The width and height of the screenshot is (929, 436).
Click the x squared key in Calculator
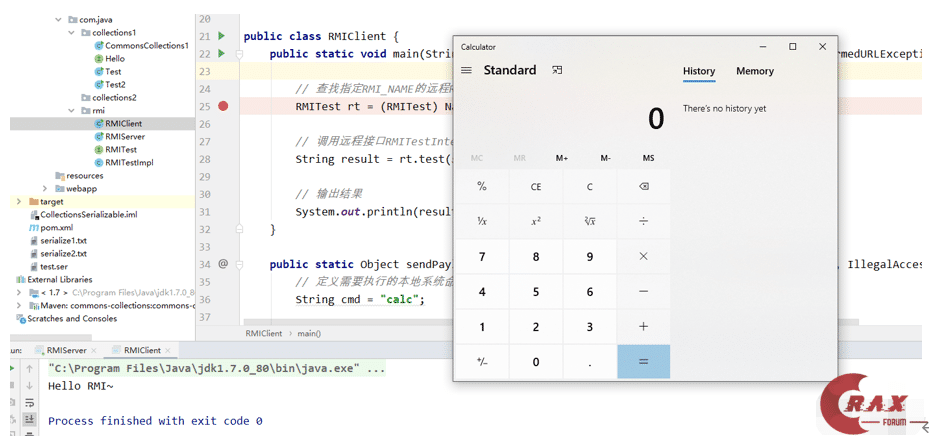coord(536,222)
